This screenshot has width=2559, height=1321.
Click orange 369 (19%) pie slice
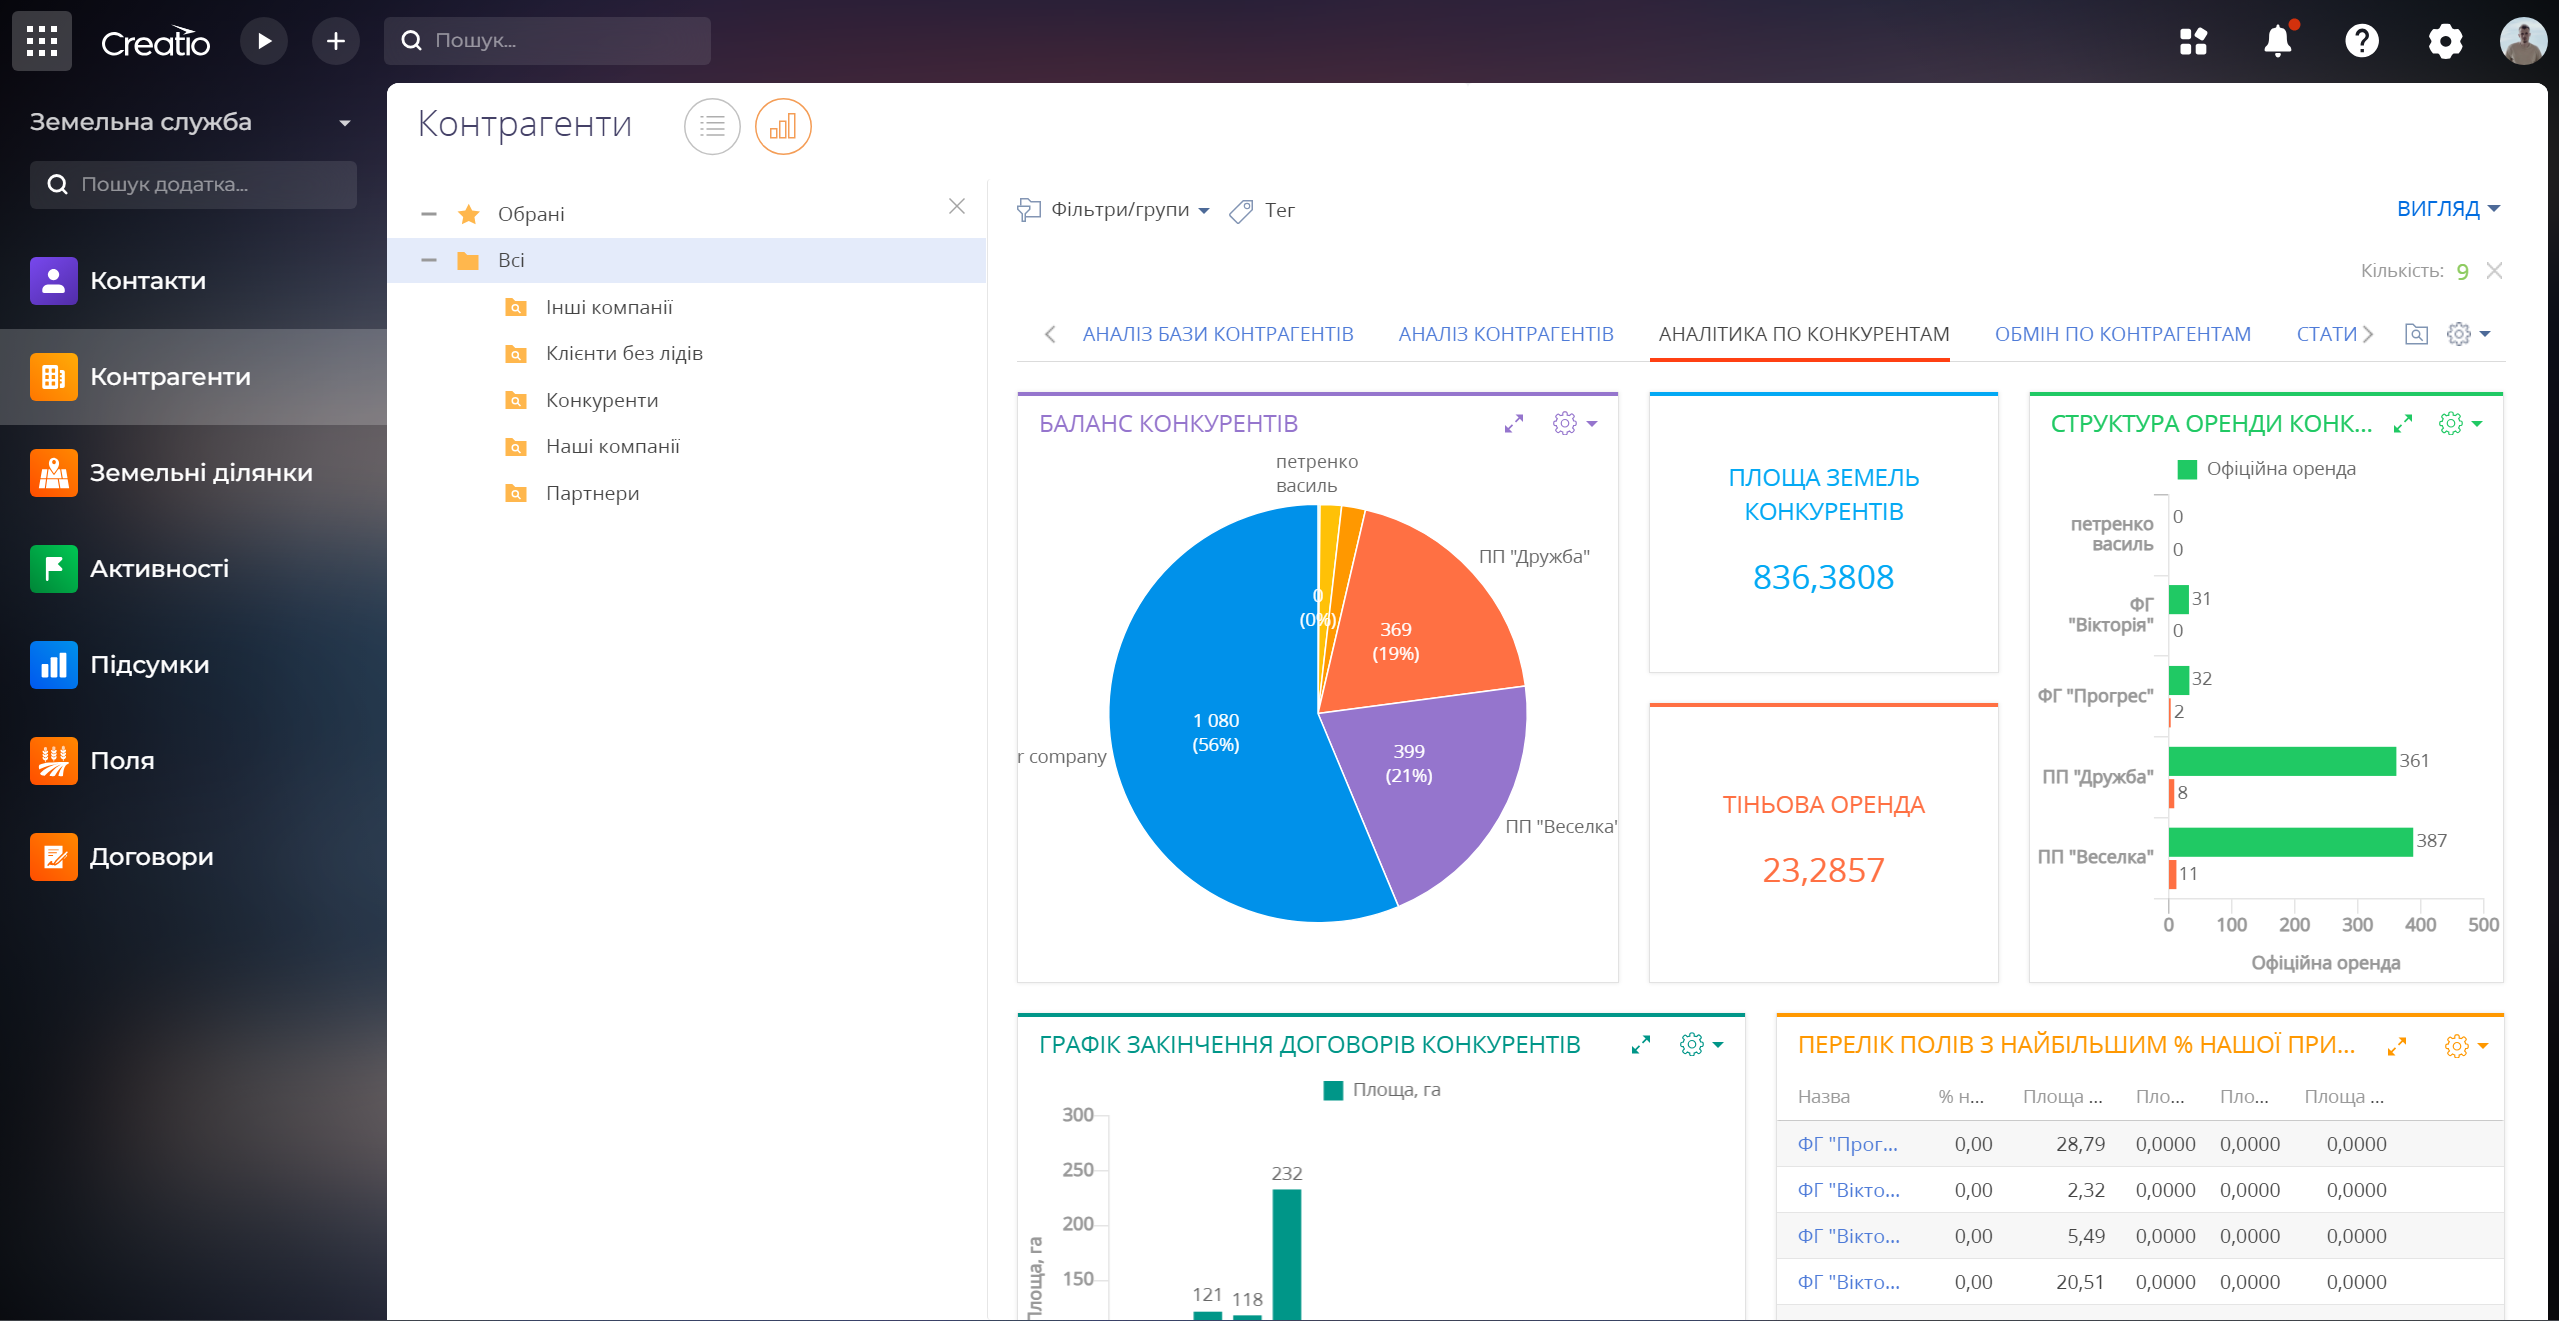coord(1396,641)
